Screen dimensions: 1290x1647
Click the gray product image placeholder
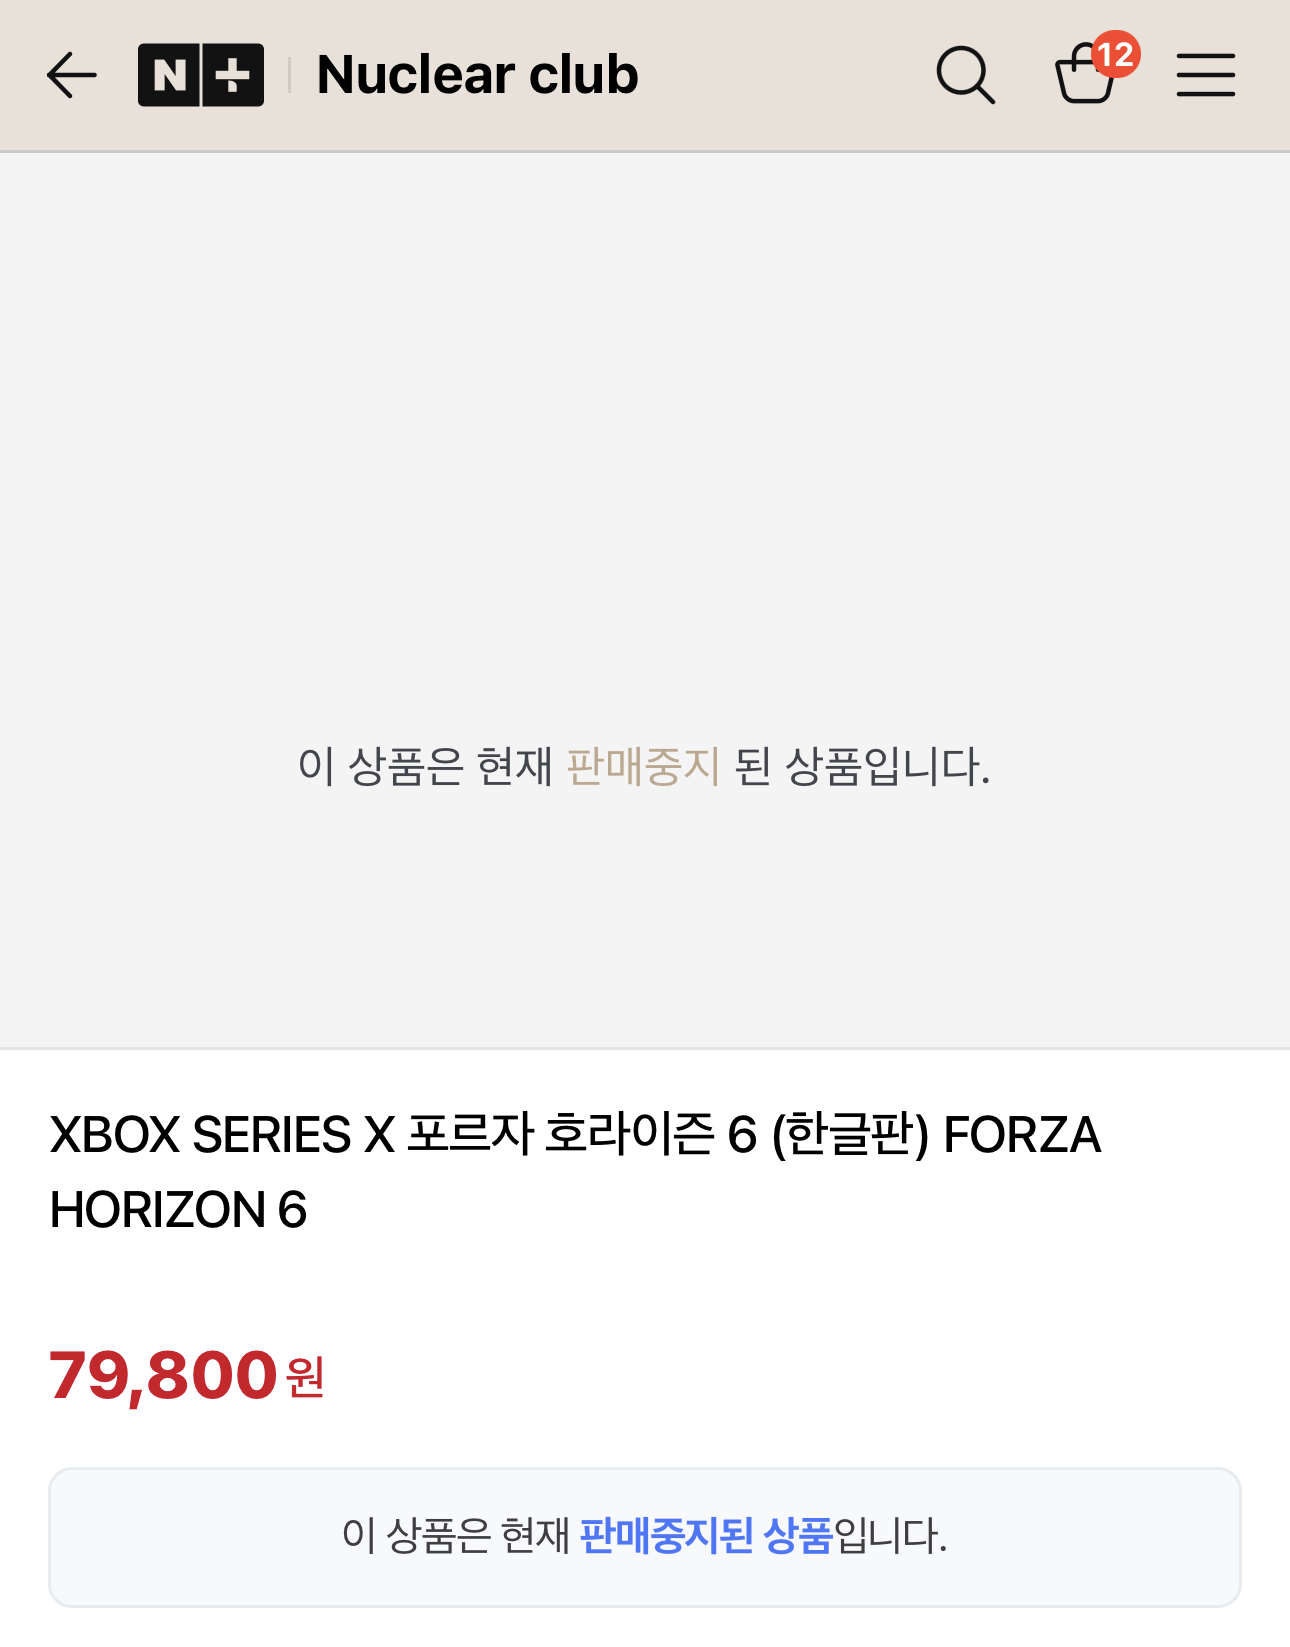[x=645, y=600]
